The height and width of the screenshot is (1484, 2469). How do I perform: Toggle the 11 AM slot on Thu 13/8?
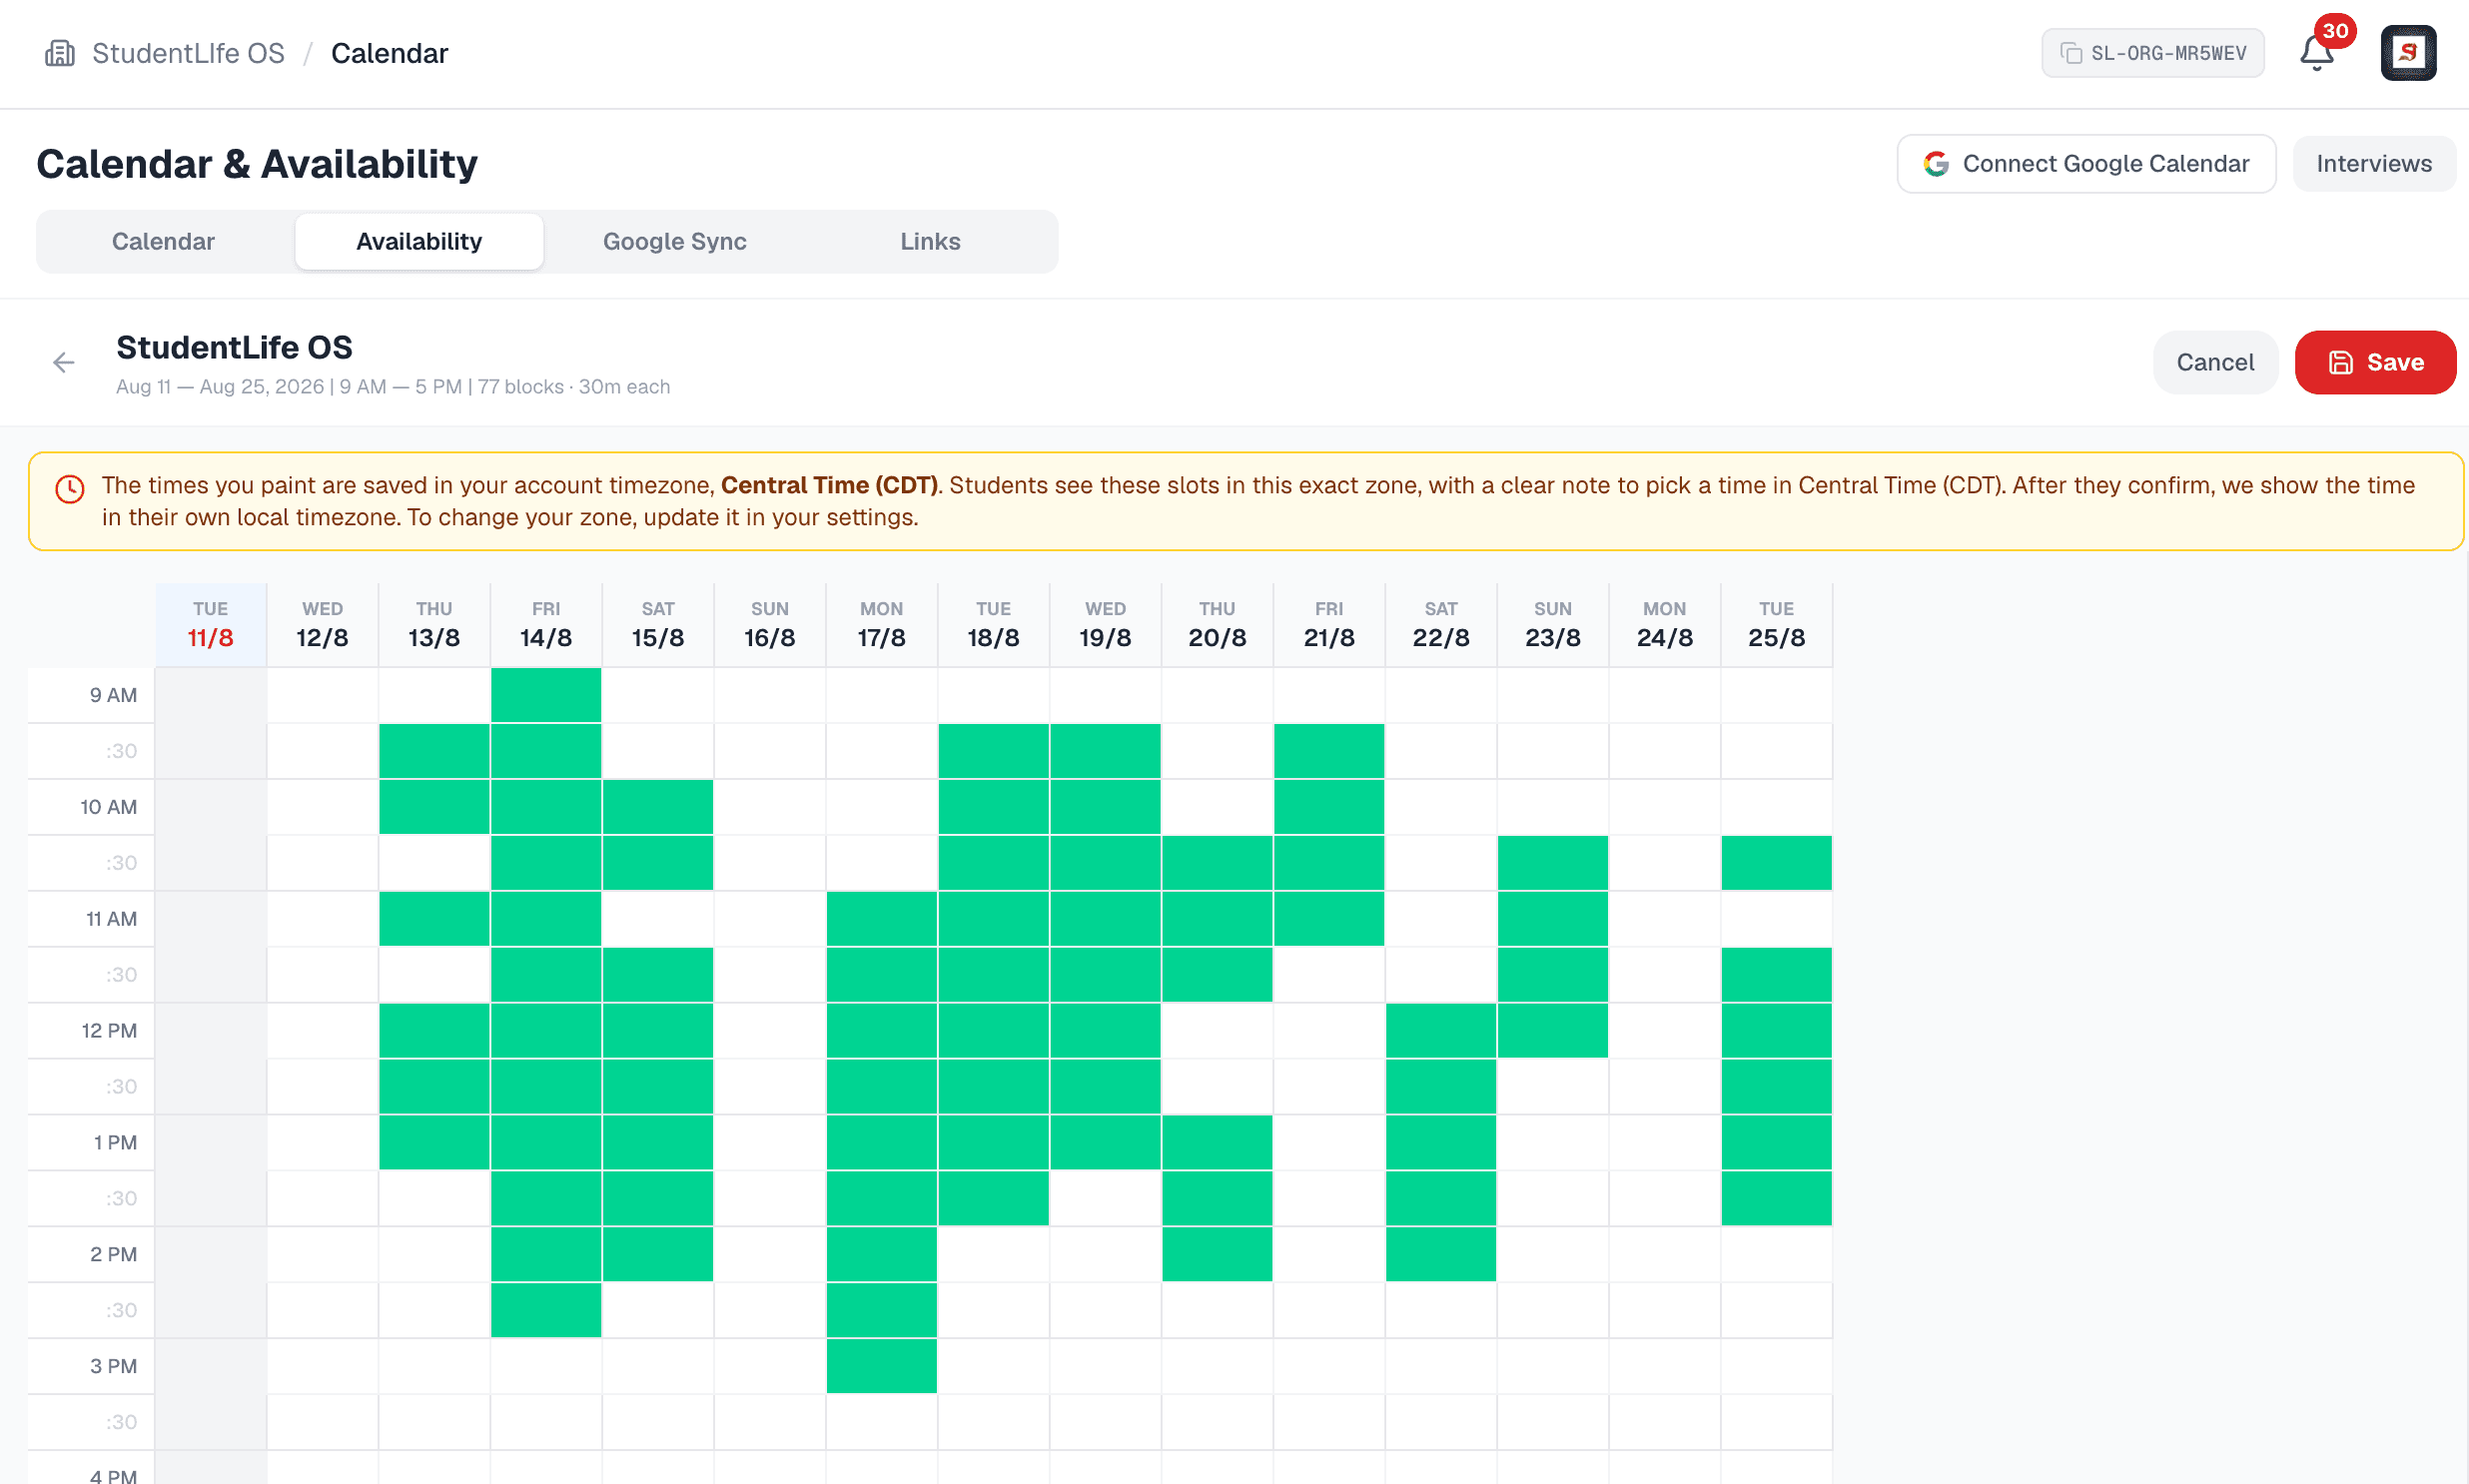(x=434, y=919)
